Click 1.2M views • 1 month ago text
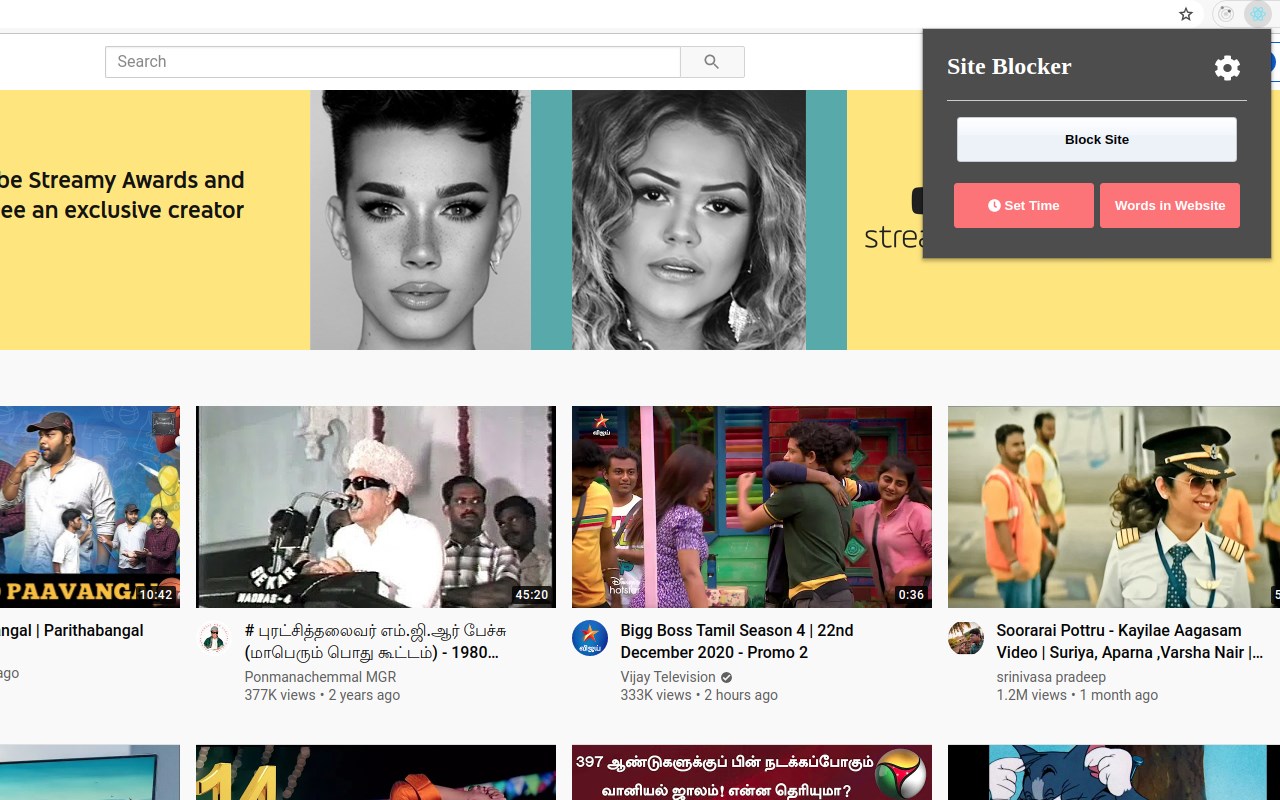 (1077, 695)
